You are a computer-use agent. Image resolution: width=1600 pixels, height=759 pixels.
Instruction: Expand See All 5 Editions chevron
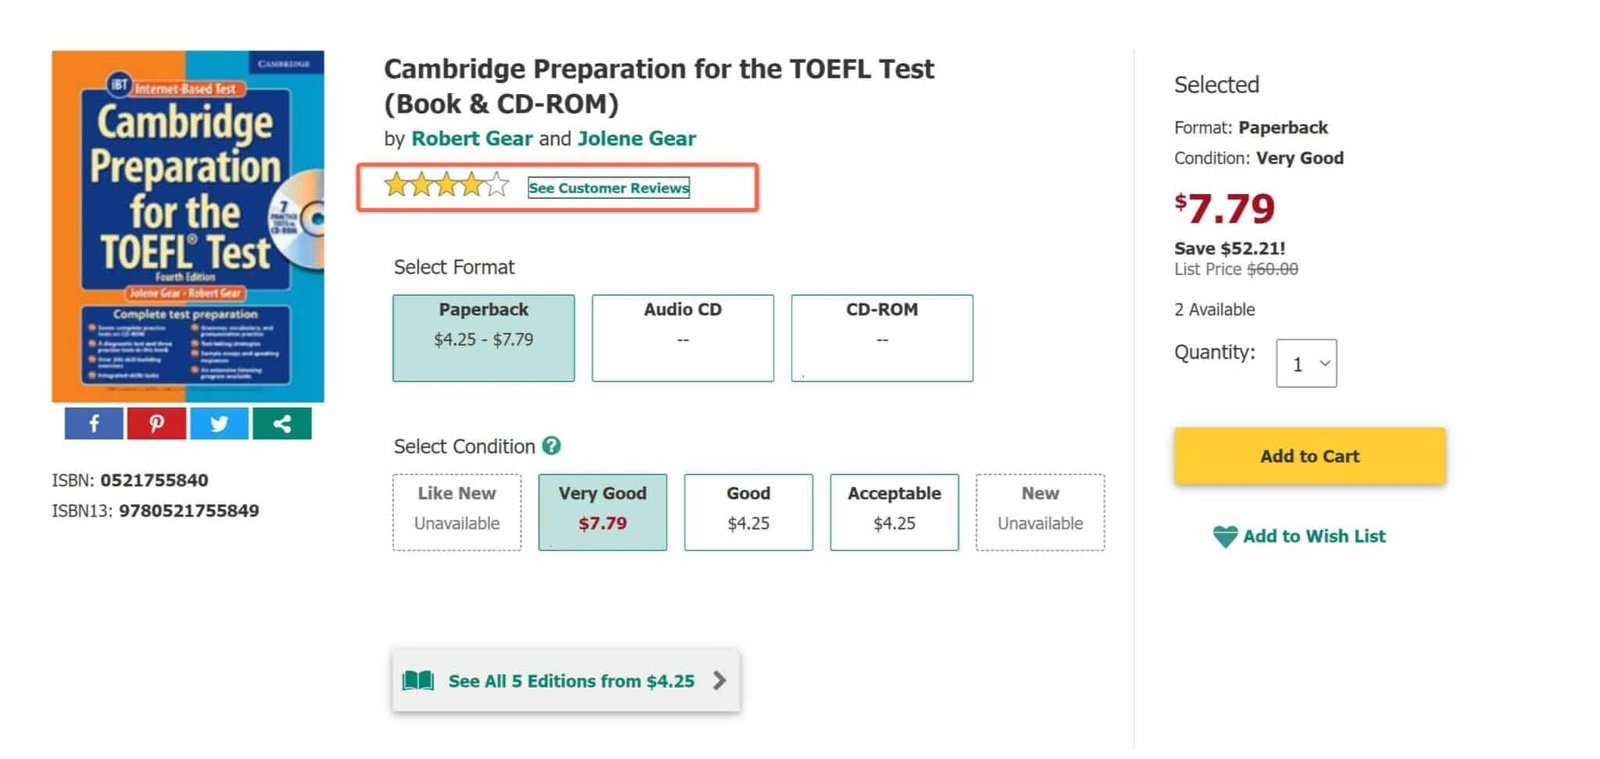coord(719,681)
